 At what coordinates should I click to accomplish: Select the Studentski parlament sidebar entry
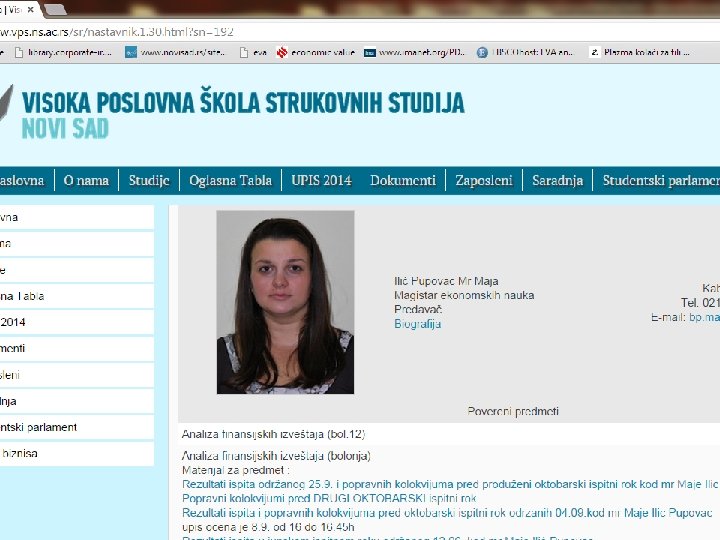click(x=77, y=428)
